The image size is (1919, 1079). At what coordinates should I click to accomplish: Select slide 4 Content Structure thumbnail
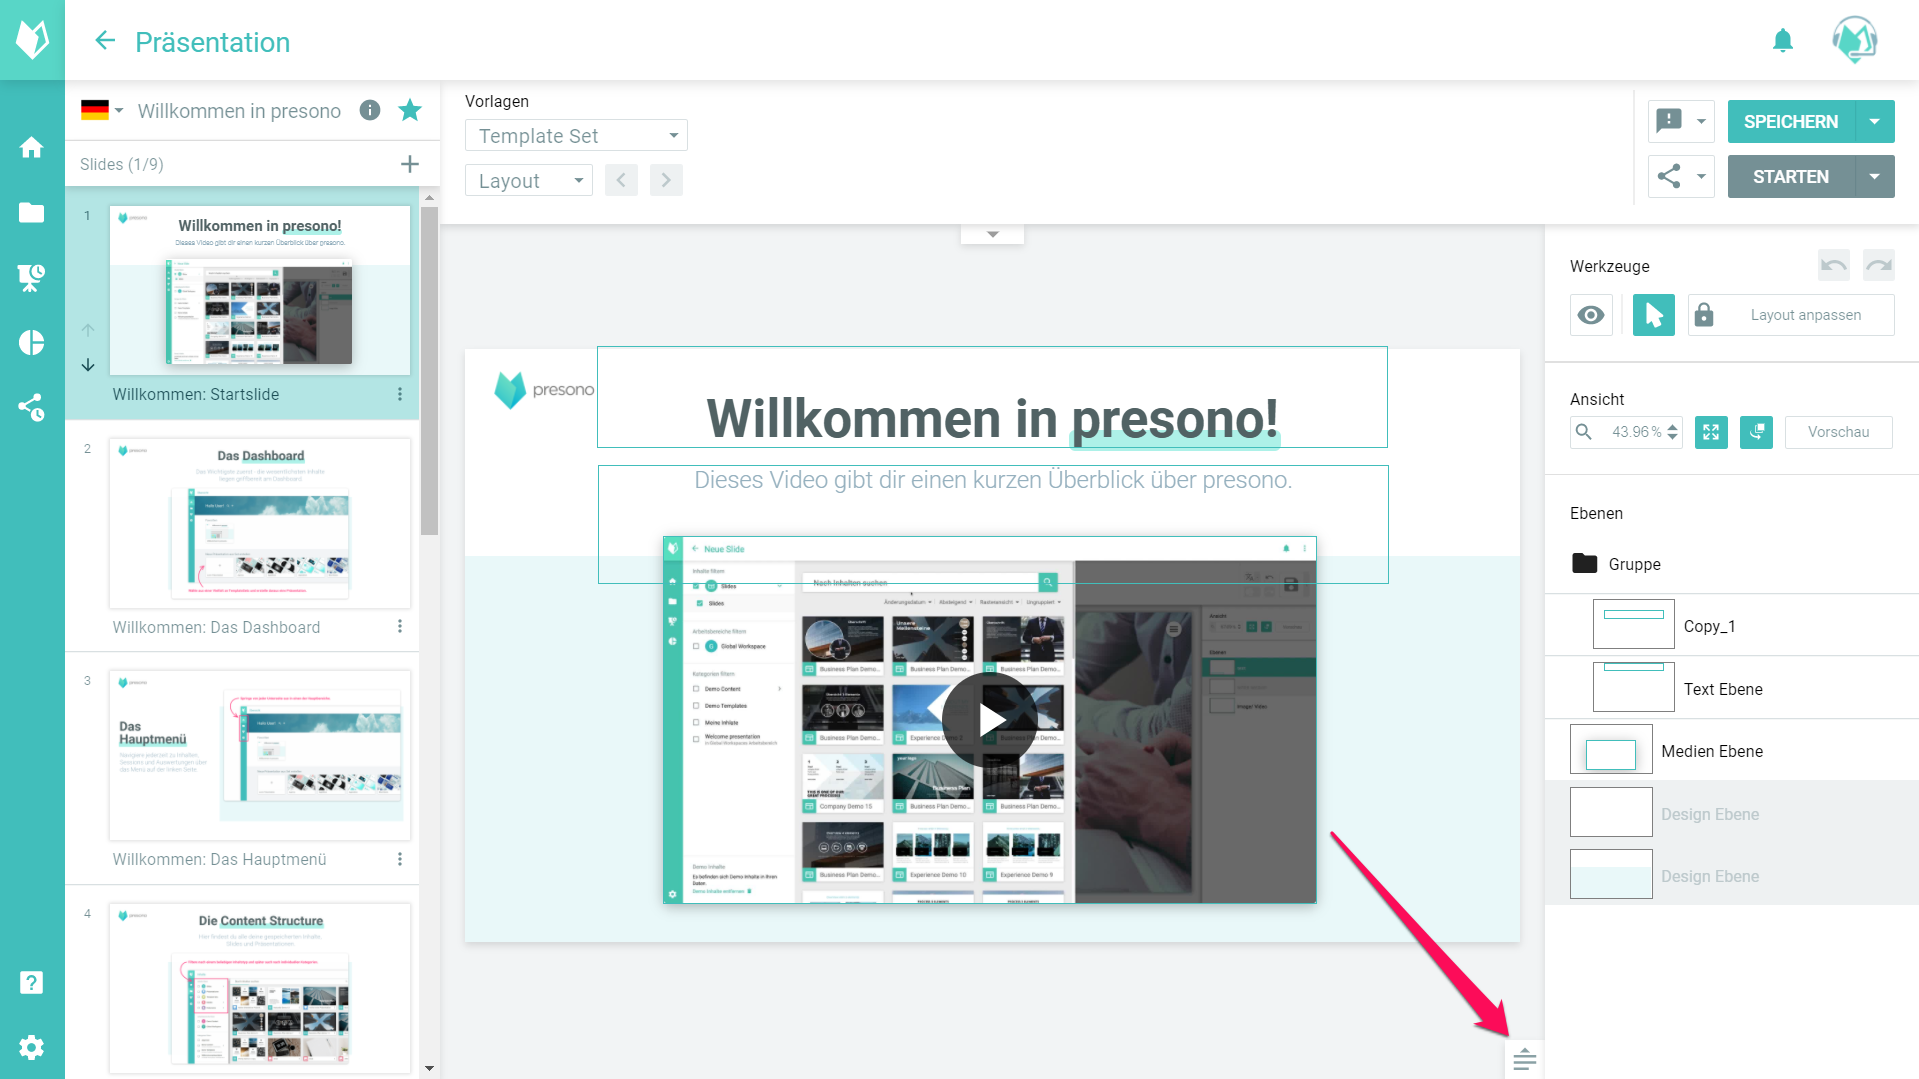point(260,988)
